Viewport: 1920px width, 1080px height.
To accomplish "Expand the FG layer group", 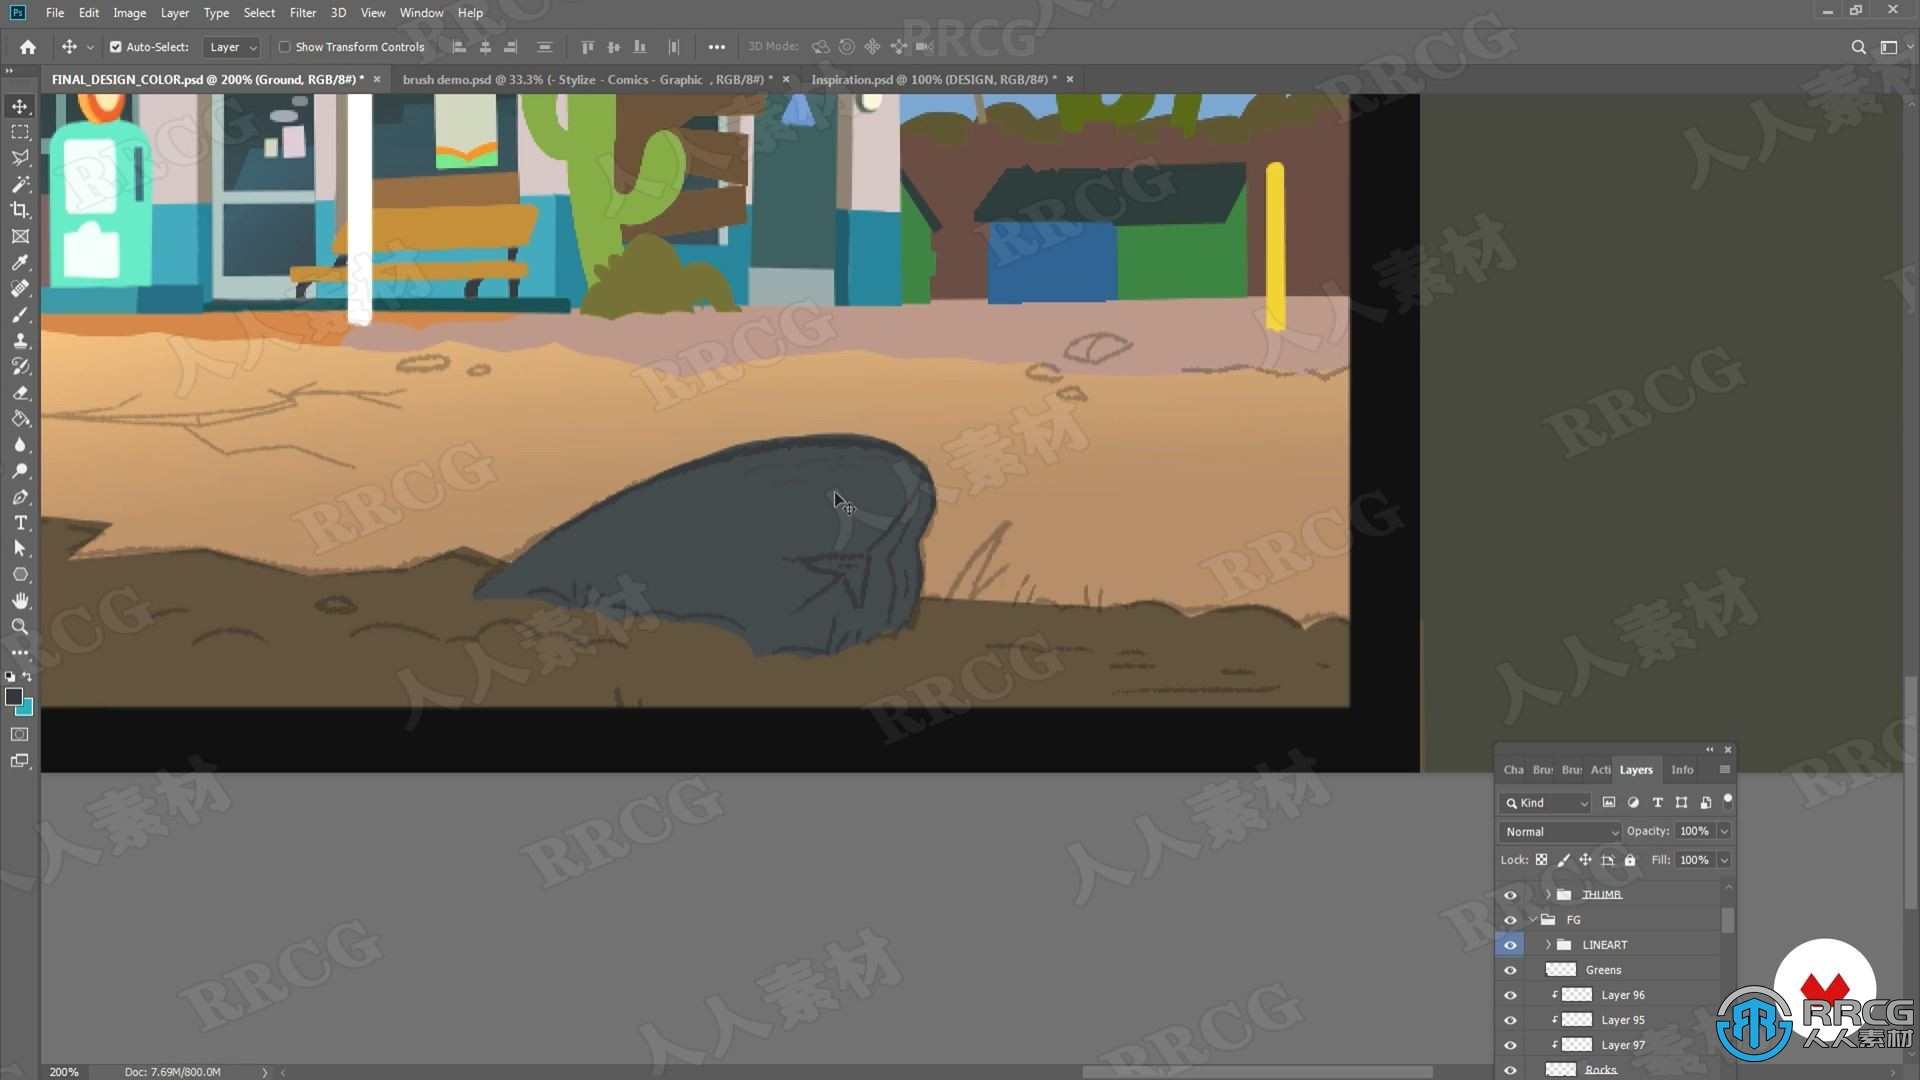I will click(1534, 919).
